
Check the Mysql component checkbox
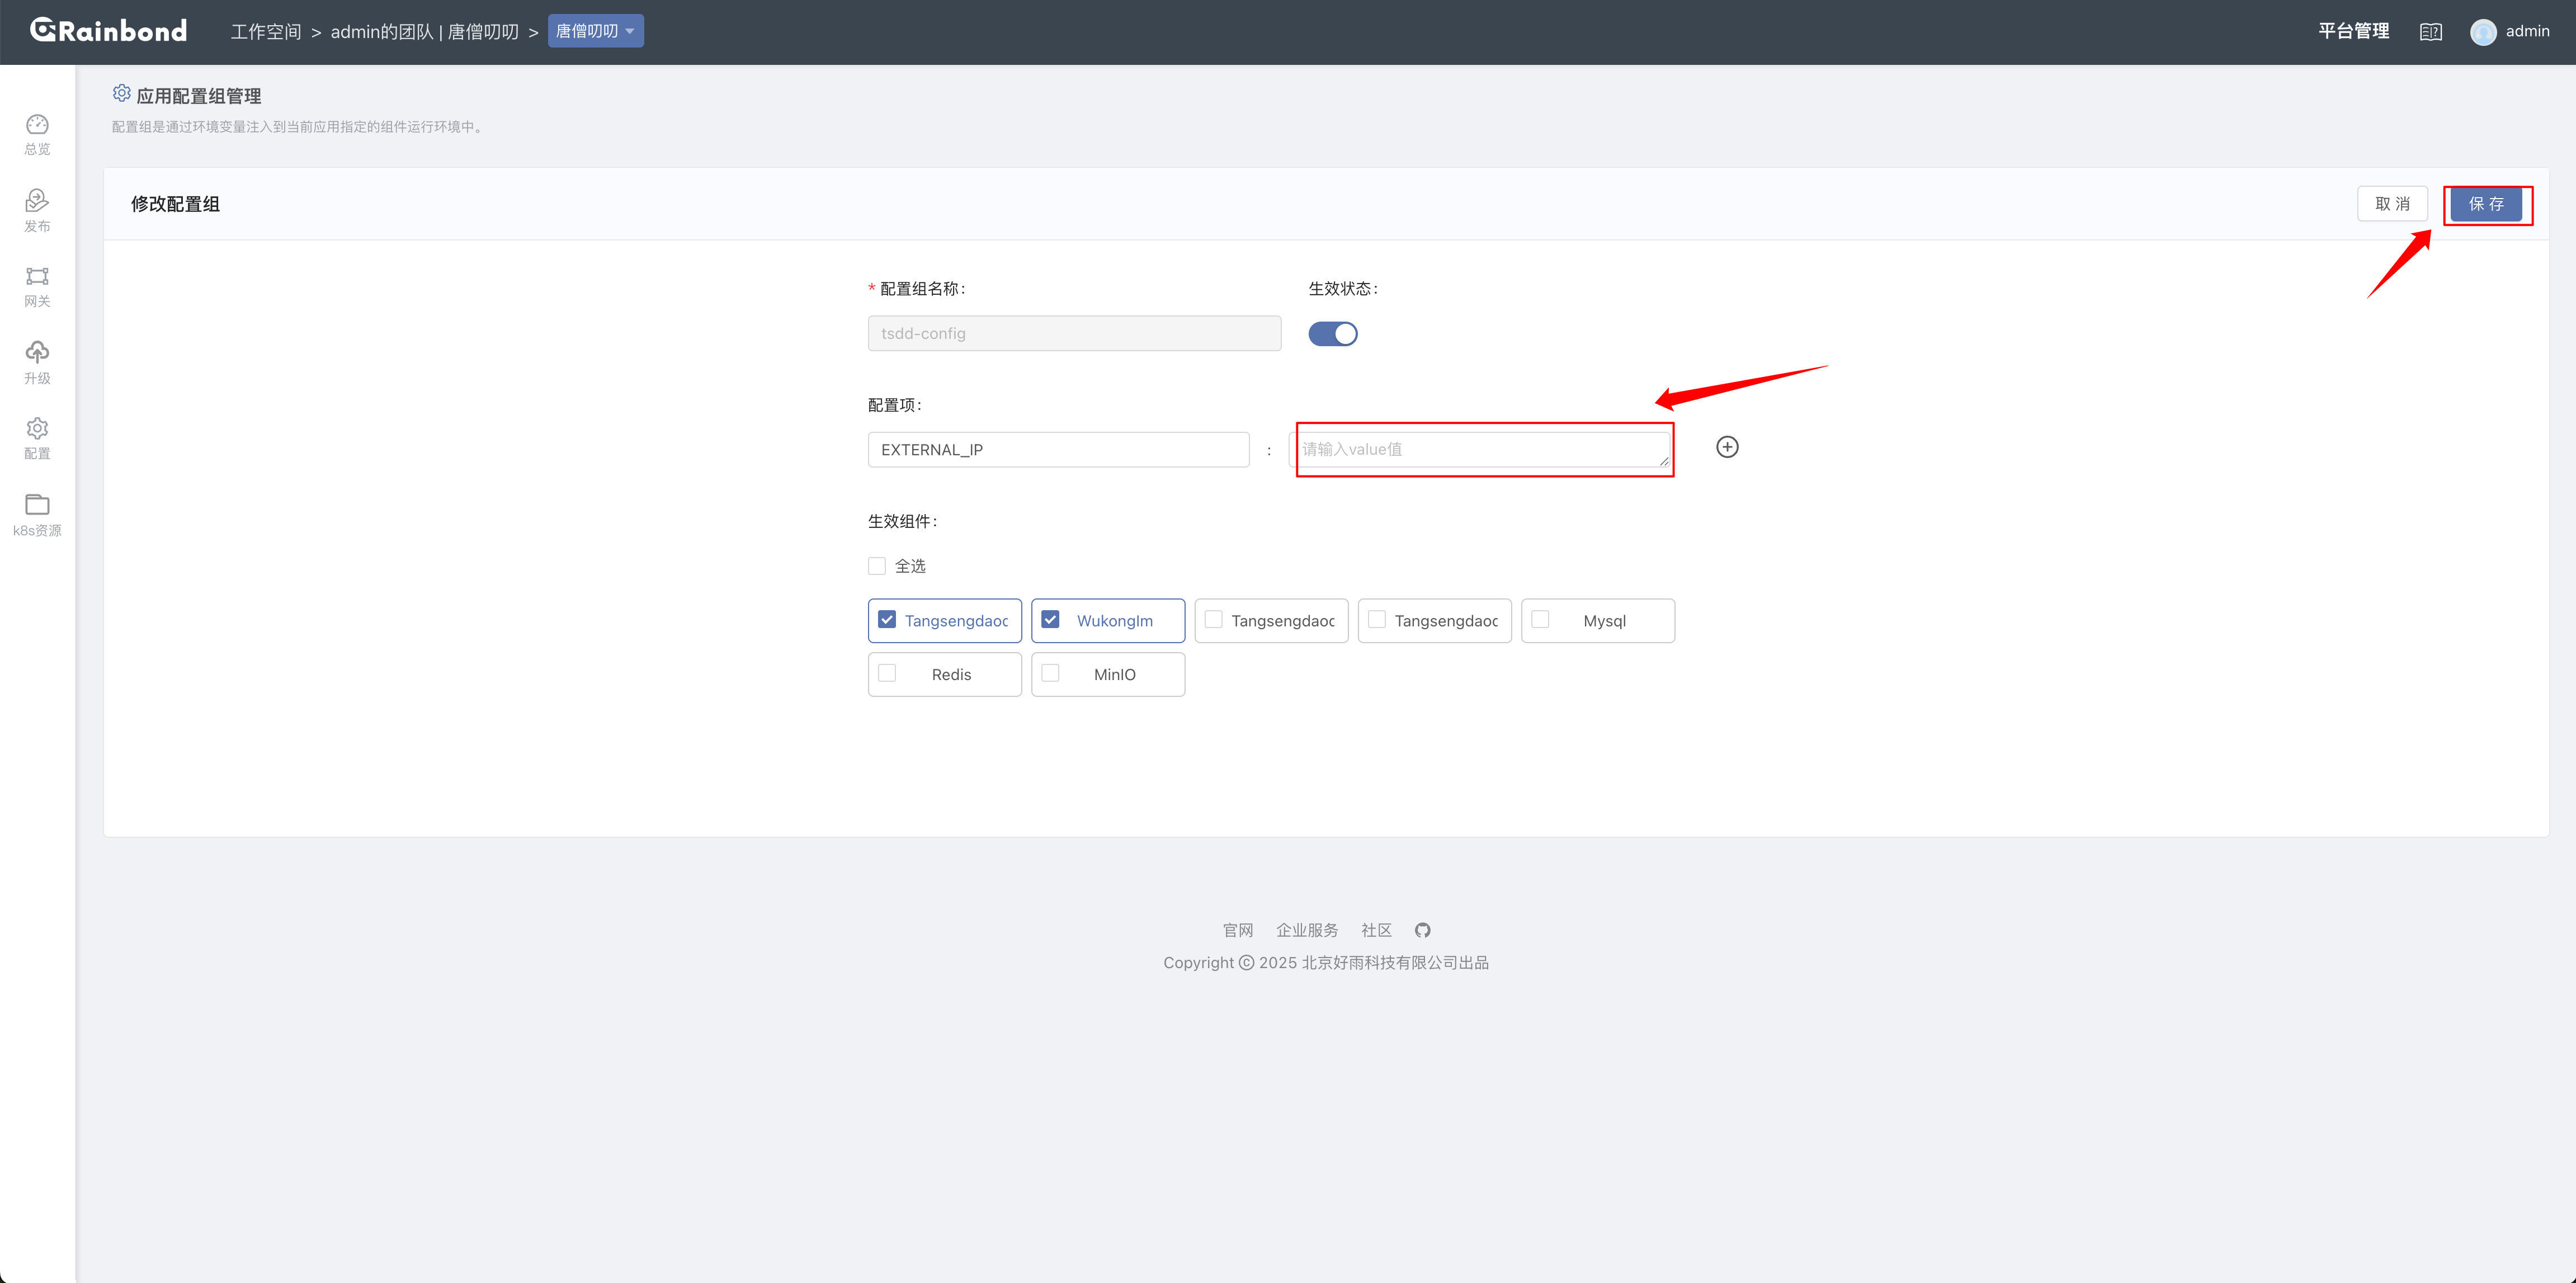pyautogui.click(x=1540, y=620)
